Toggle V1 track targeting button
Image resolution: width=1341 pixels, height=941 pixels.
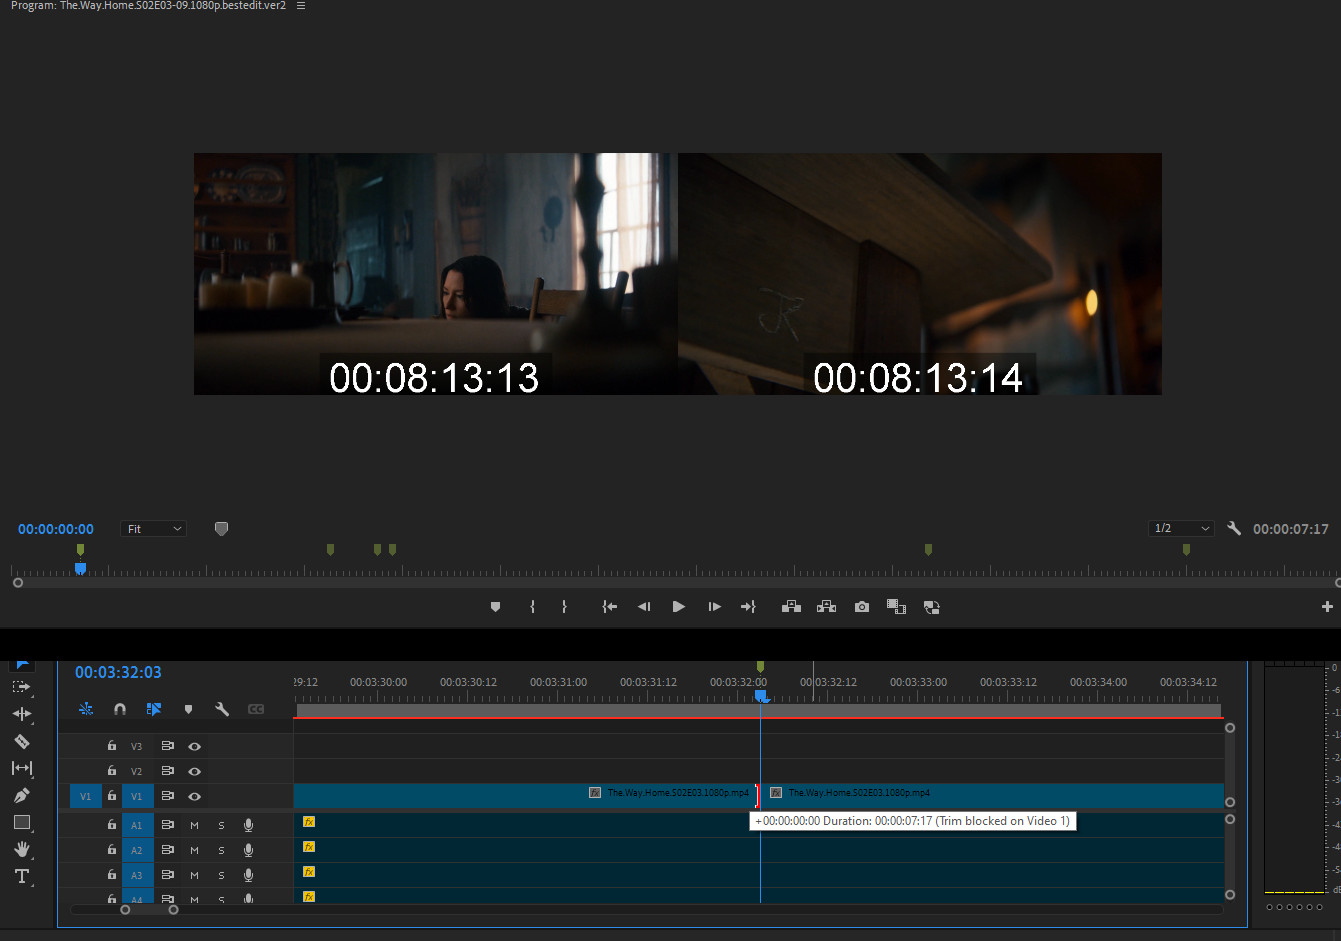pyautogui.click(x=137, y=796)
